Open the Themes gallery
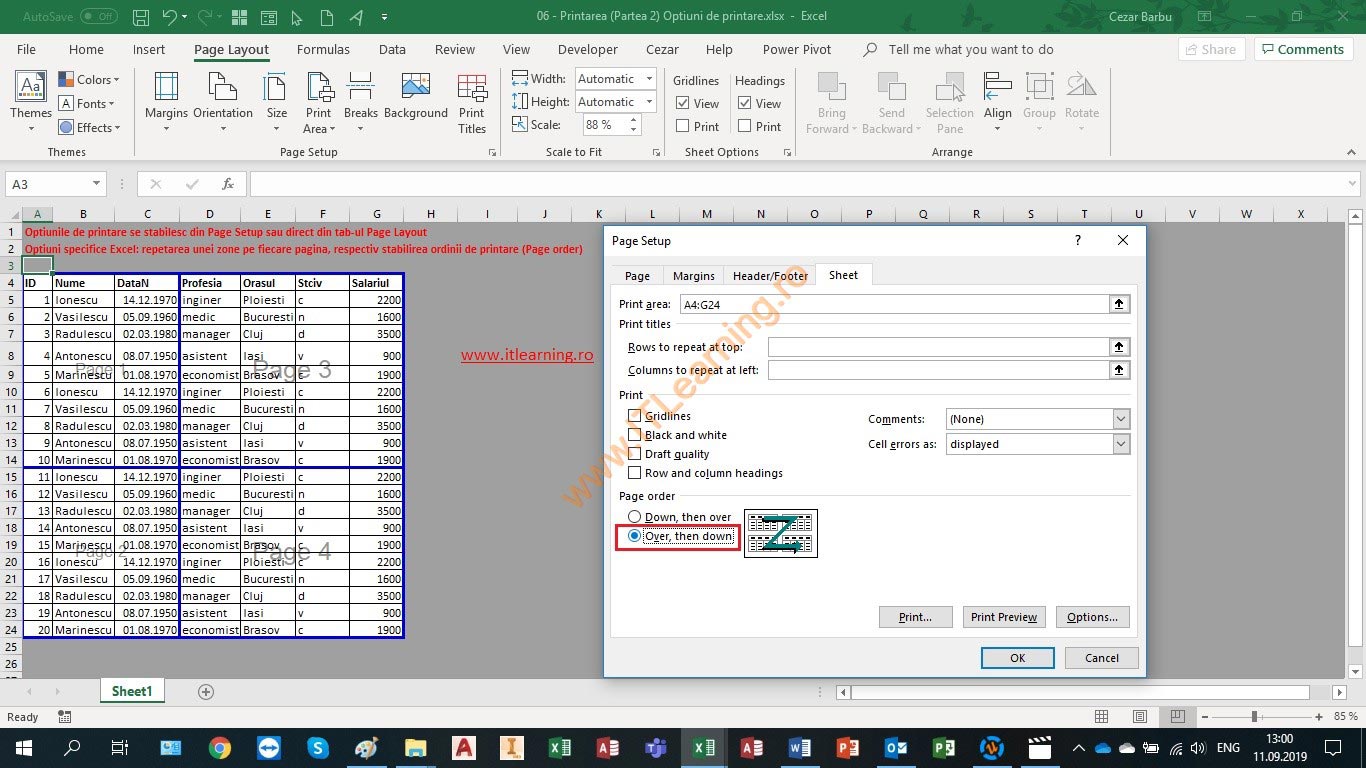Image resolution: width=1366 pixels, height=768 pixels. click(x=31, y=103)
